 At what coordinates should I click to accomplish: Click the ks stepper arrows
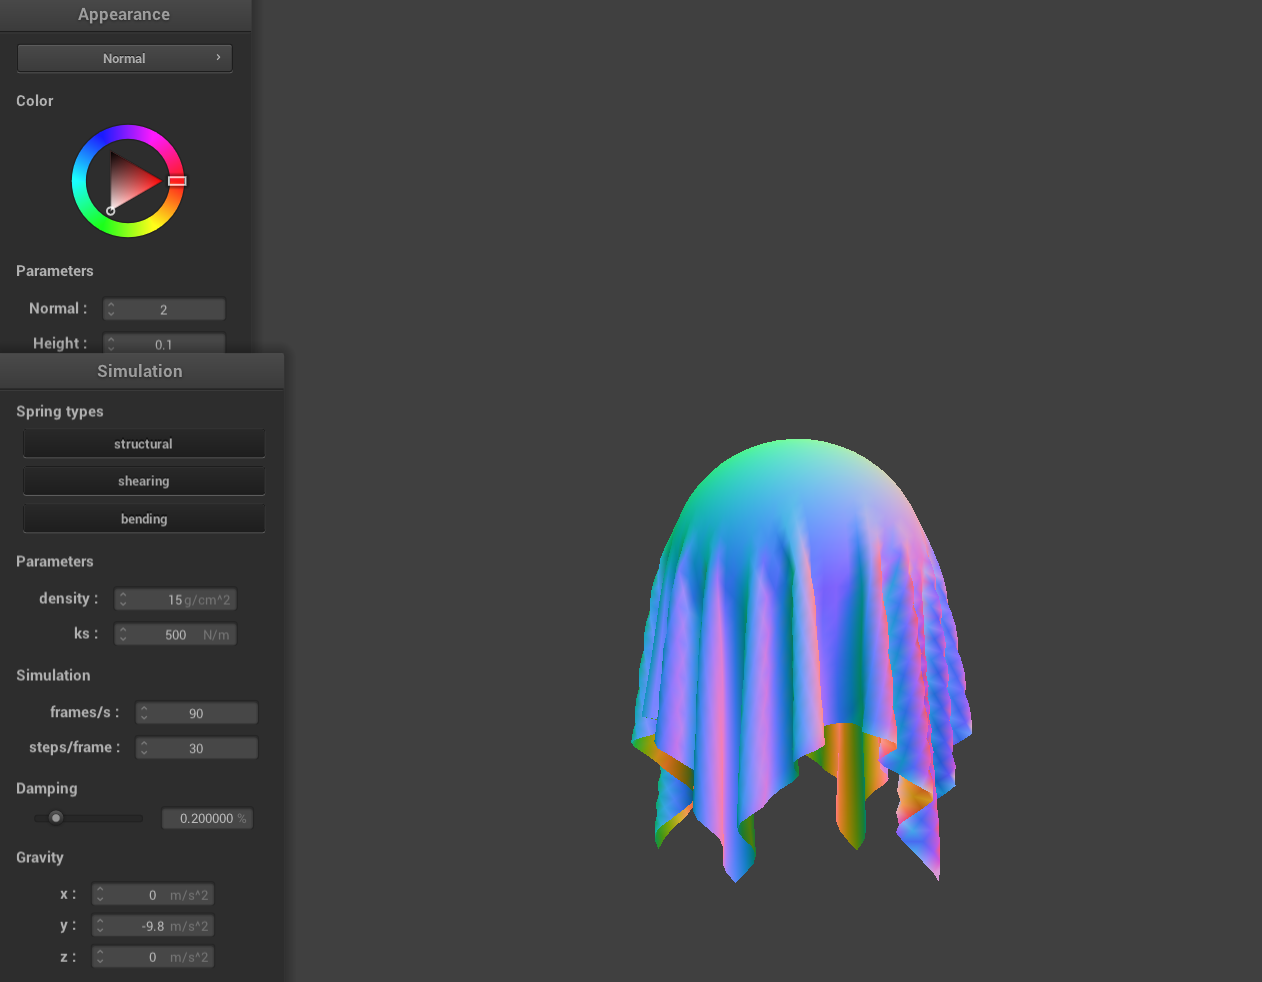click(122, 635)
